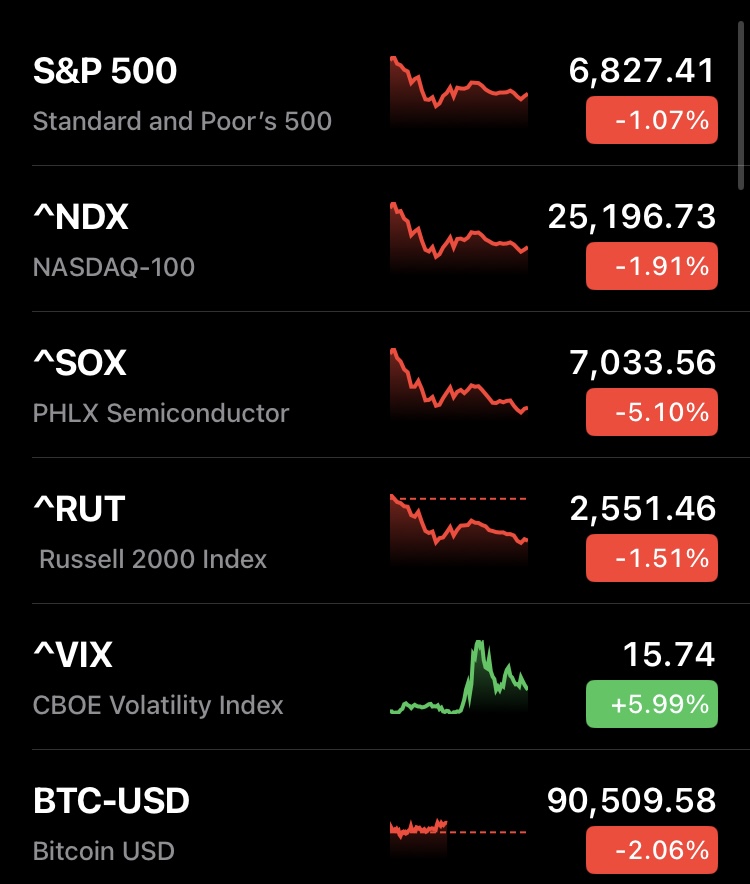Tap the 90,509.58 Bitcoin price
This screenshot has height=884, width=750.
pyautogui.click(x=632, y=801)
